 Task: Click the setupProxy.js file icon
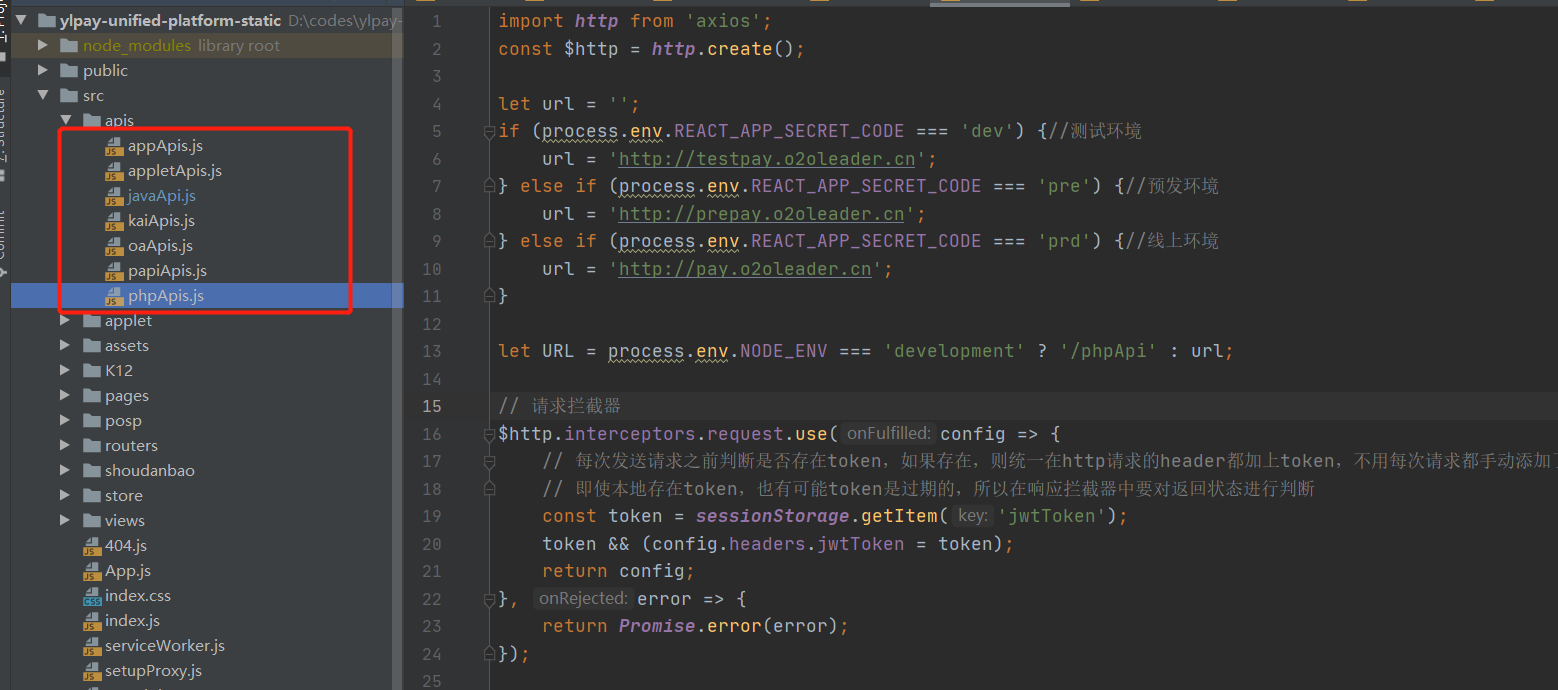click(92, 671)
